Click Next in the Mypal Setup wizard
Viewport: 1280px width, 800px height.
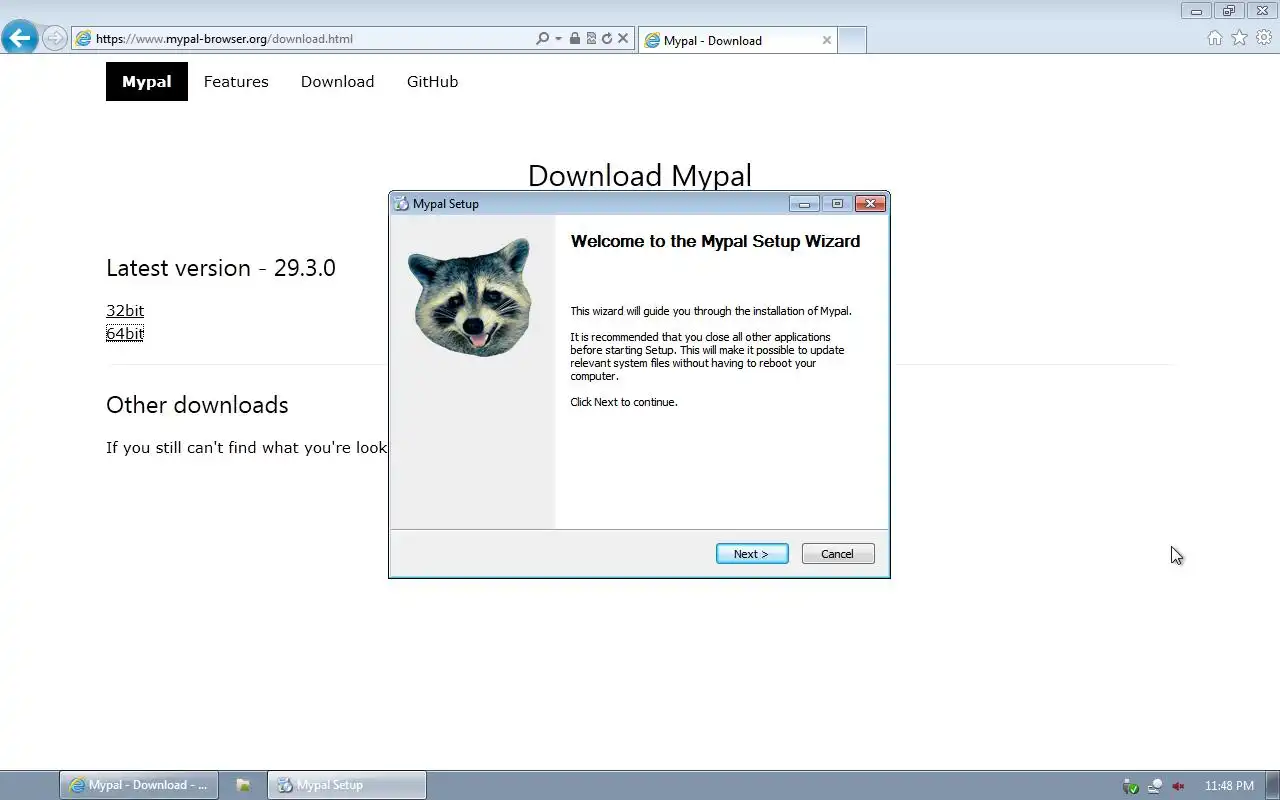click(x=752, y=554)
